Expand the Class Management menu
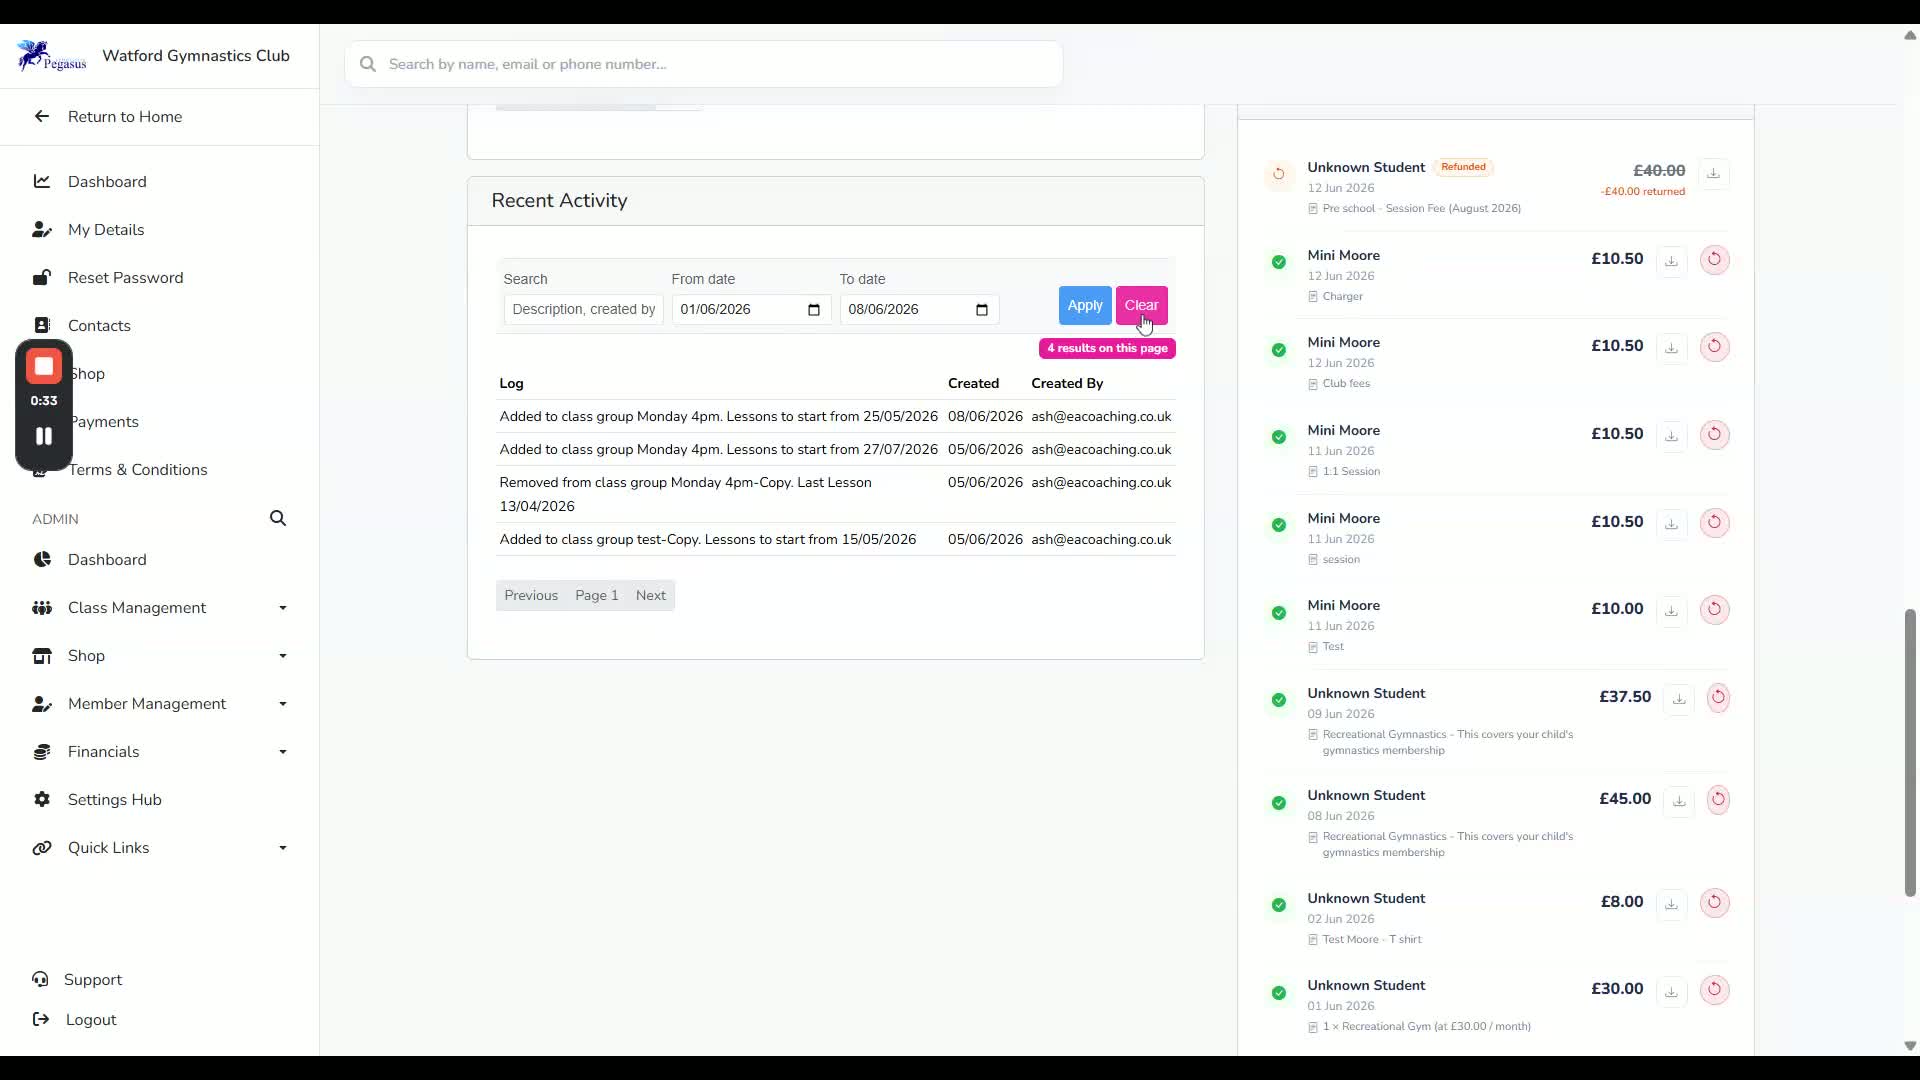 click(160, 608)
